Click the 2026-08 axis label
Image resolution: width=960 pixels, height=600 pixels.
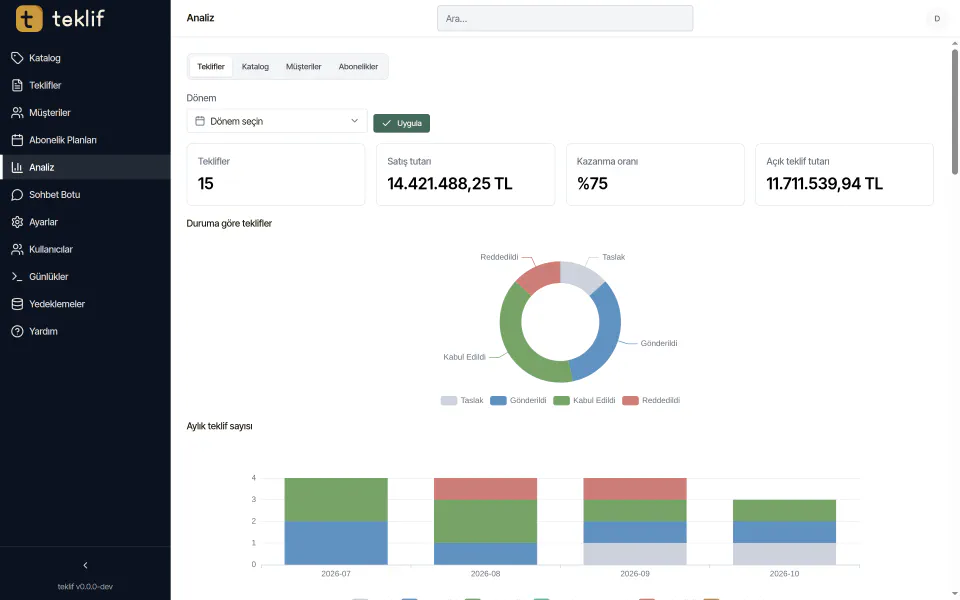pos(485,574)
